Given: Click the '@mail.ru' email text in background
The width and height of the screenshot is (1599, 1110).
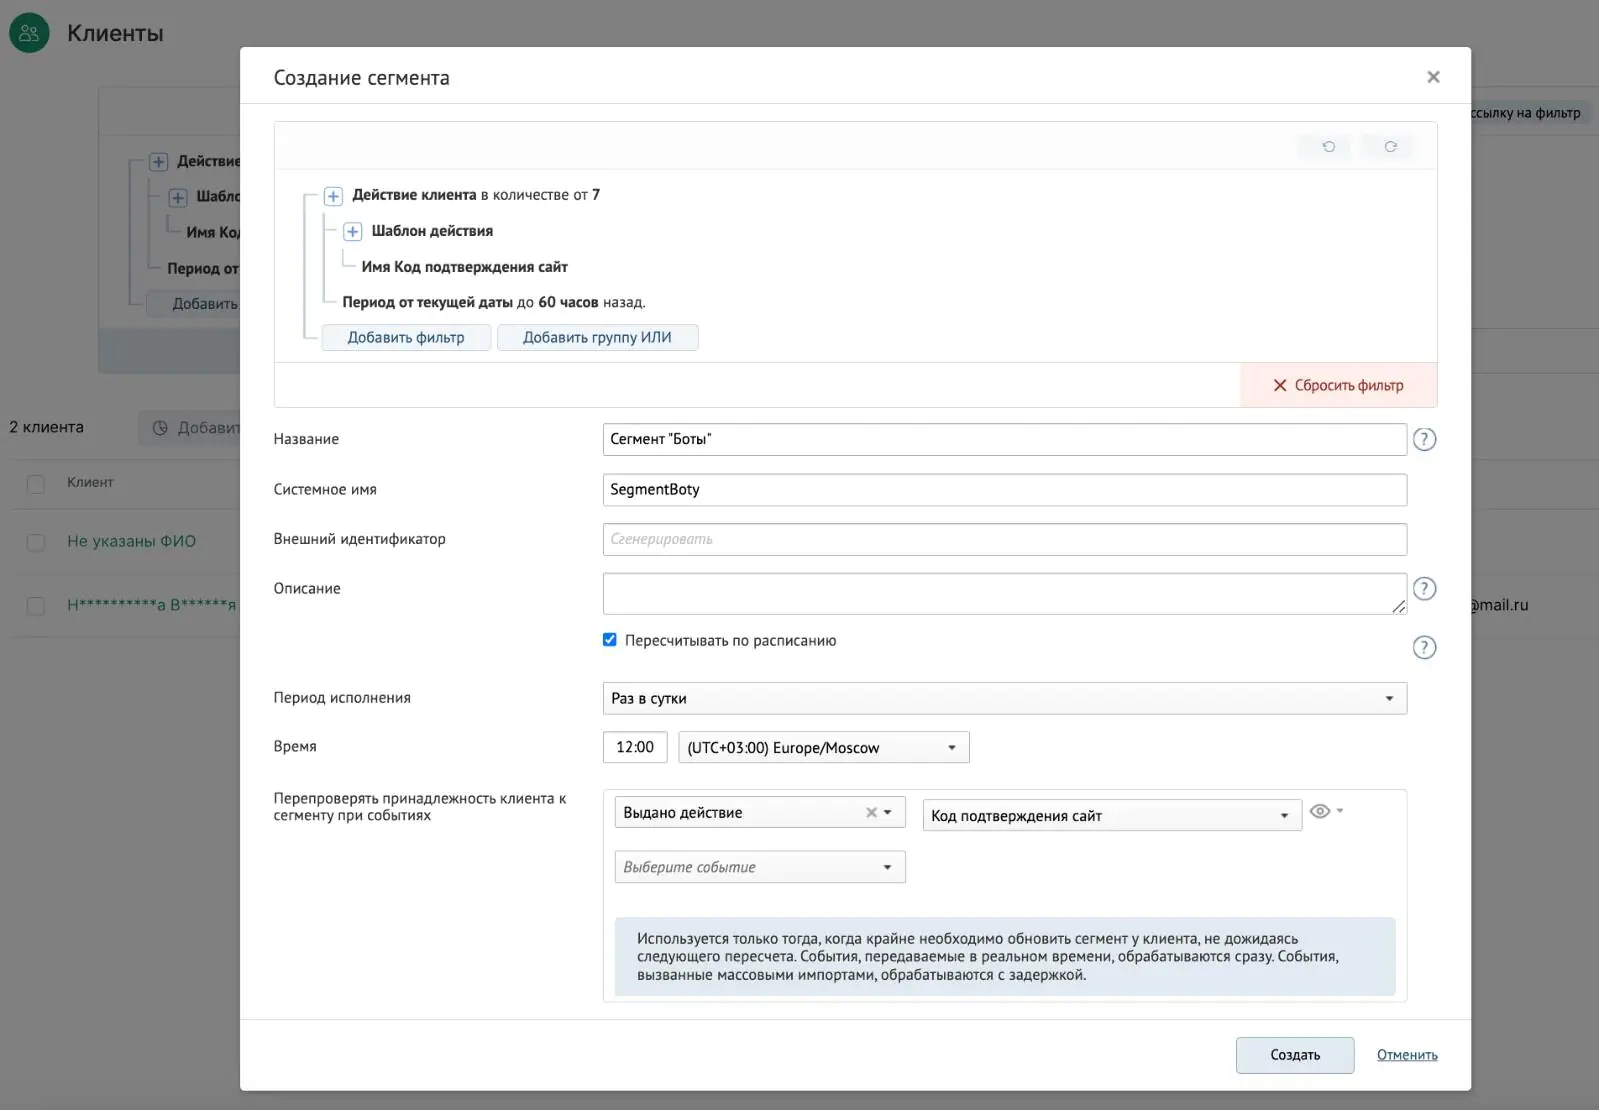Looking at the screenshot, I should [1500, 605].
